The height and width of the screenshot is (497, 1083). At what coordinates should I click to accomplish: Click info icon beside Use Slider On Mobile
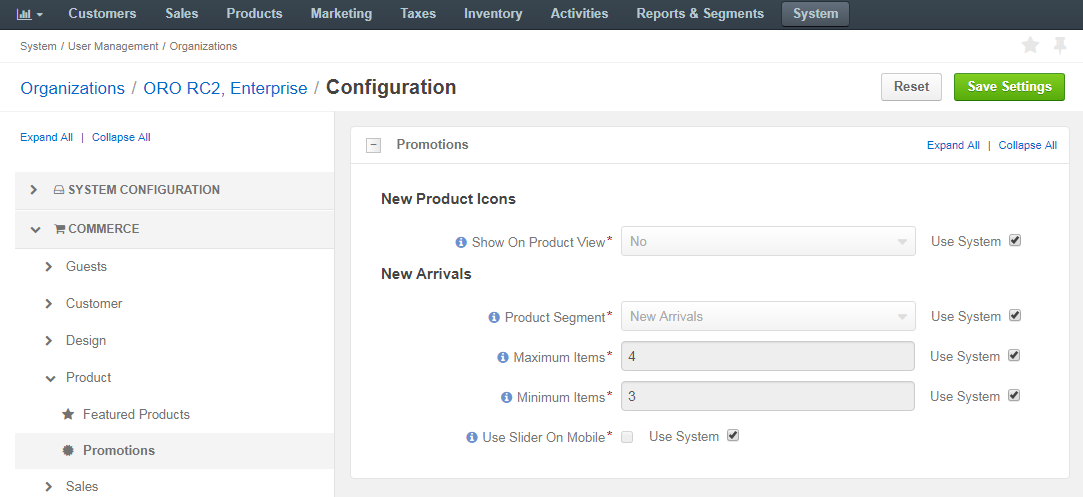[x=472, y=438]
